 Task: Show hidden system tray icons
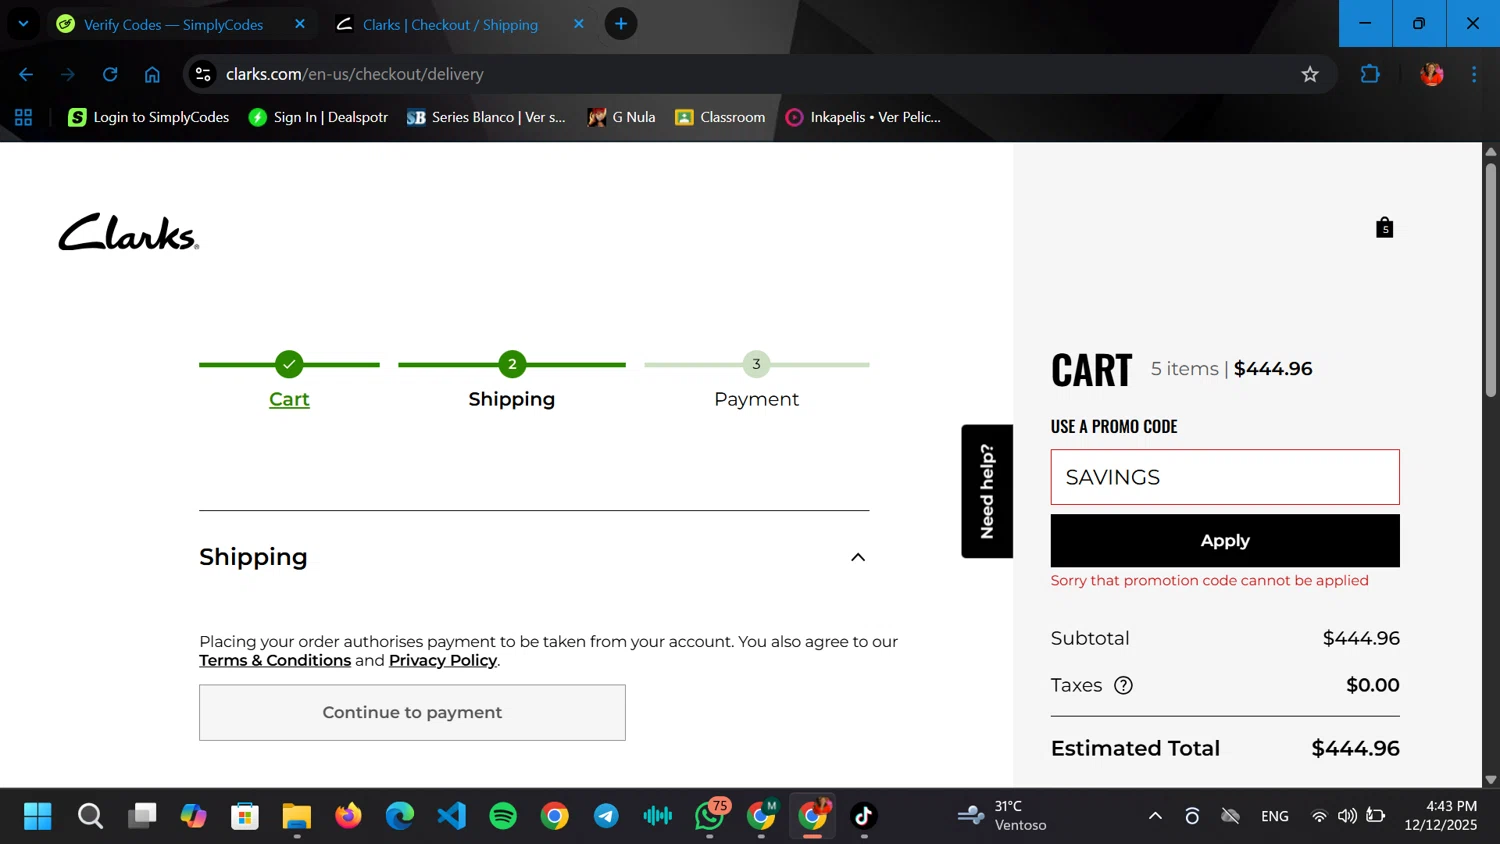(x=1155, y=816)
